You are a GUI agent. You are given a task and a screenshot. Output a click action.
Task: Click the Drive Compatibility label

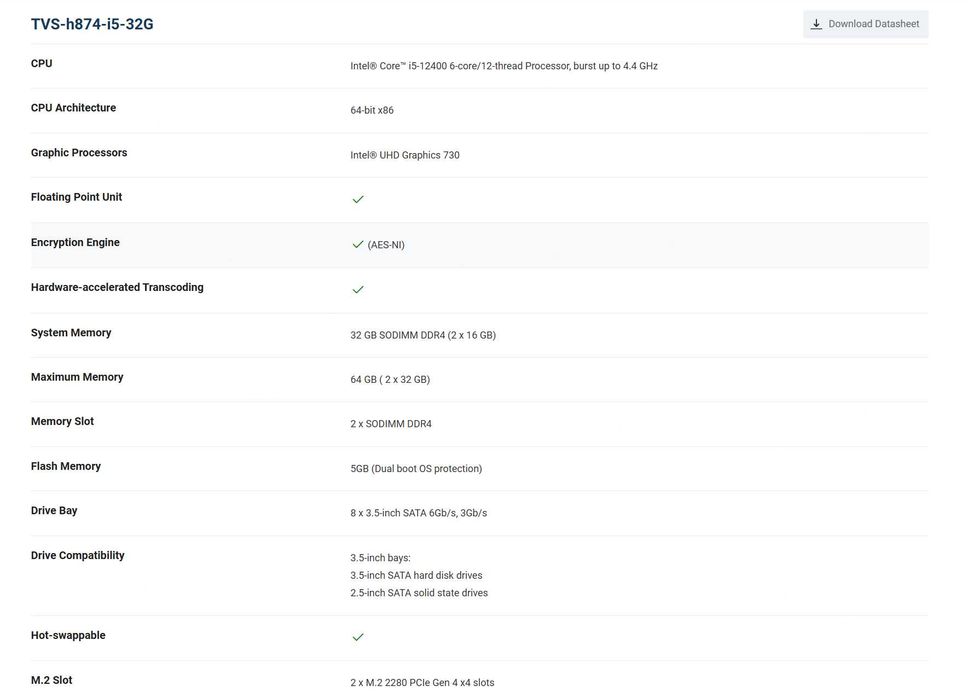[78, 556]
